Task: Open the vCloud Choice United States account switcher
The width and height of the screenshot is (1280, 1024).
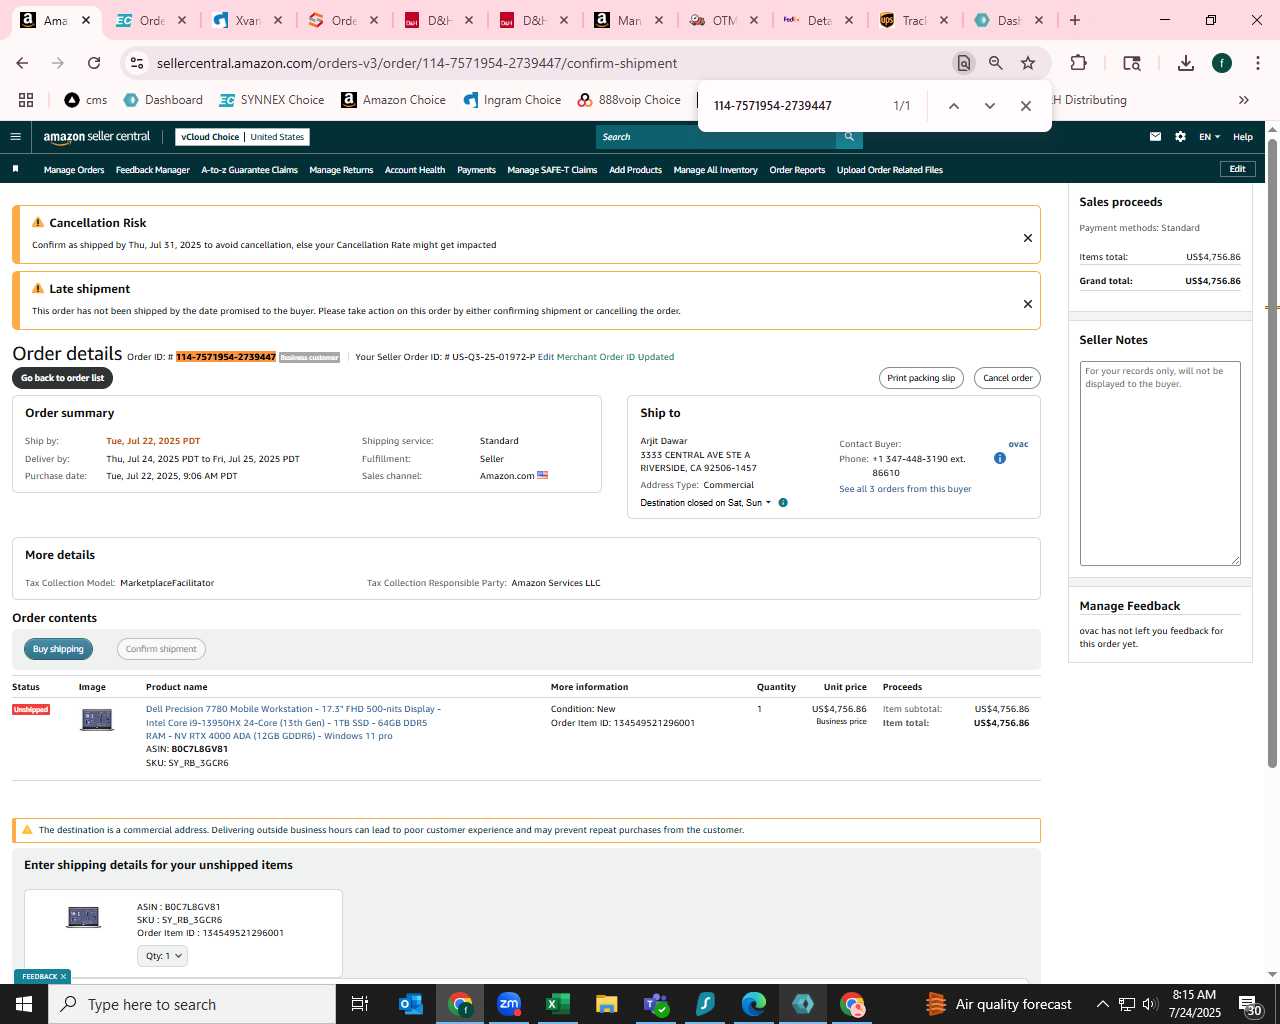Action: 243,137
